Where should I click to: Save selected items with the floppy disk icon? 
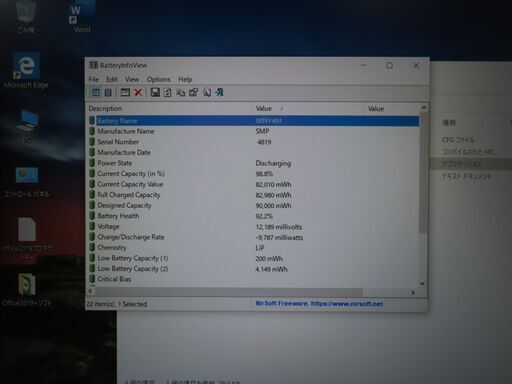click(x=155, y=92)
